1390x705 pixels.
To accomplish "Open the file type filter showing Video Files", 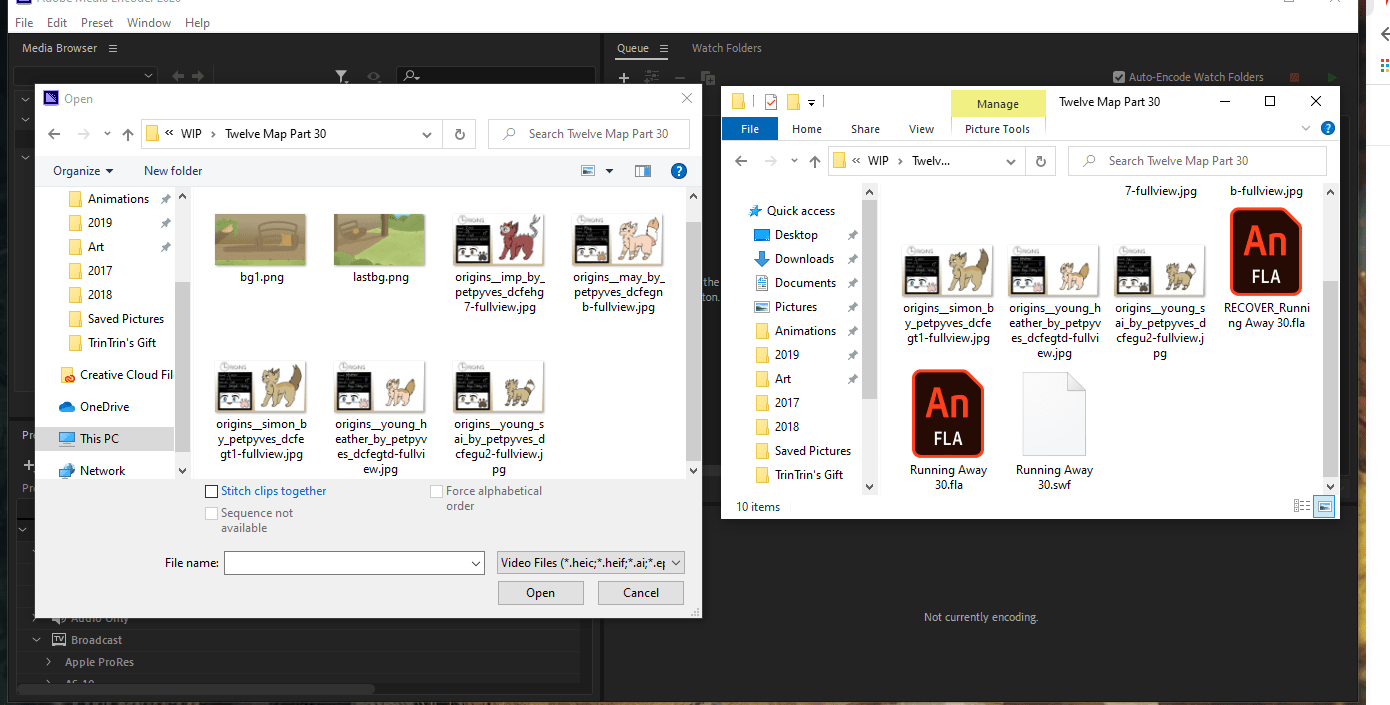I will [x=589, y=562].
